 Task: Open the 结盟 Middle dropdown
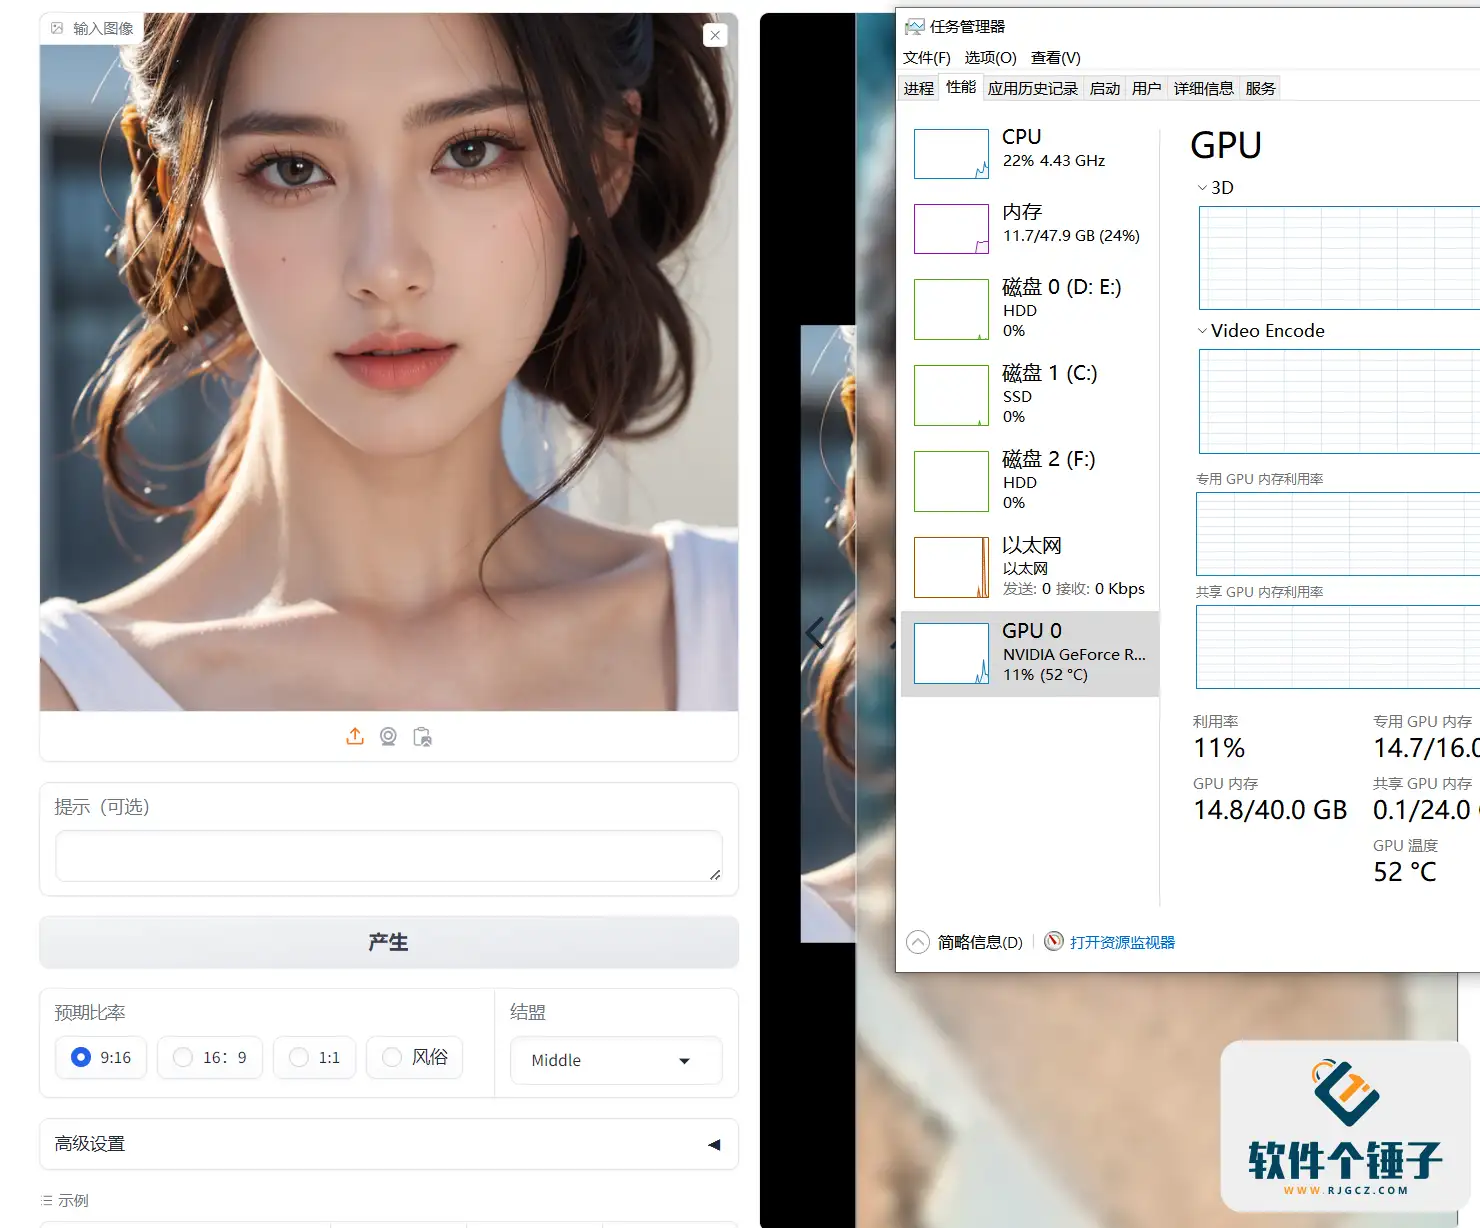tap(616, 1060)
